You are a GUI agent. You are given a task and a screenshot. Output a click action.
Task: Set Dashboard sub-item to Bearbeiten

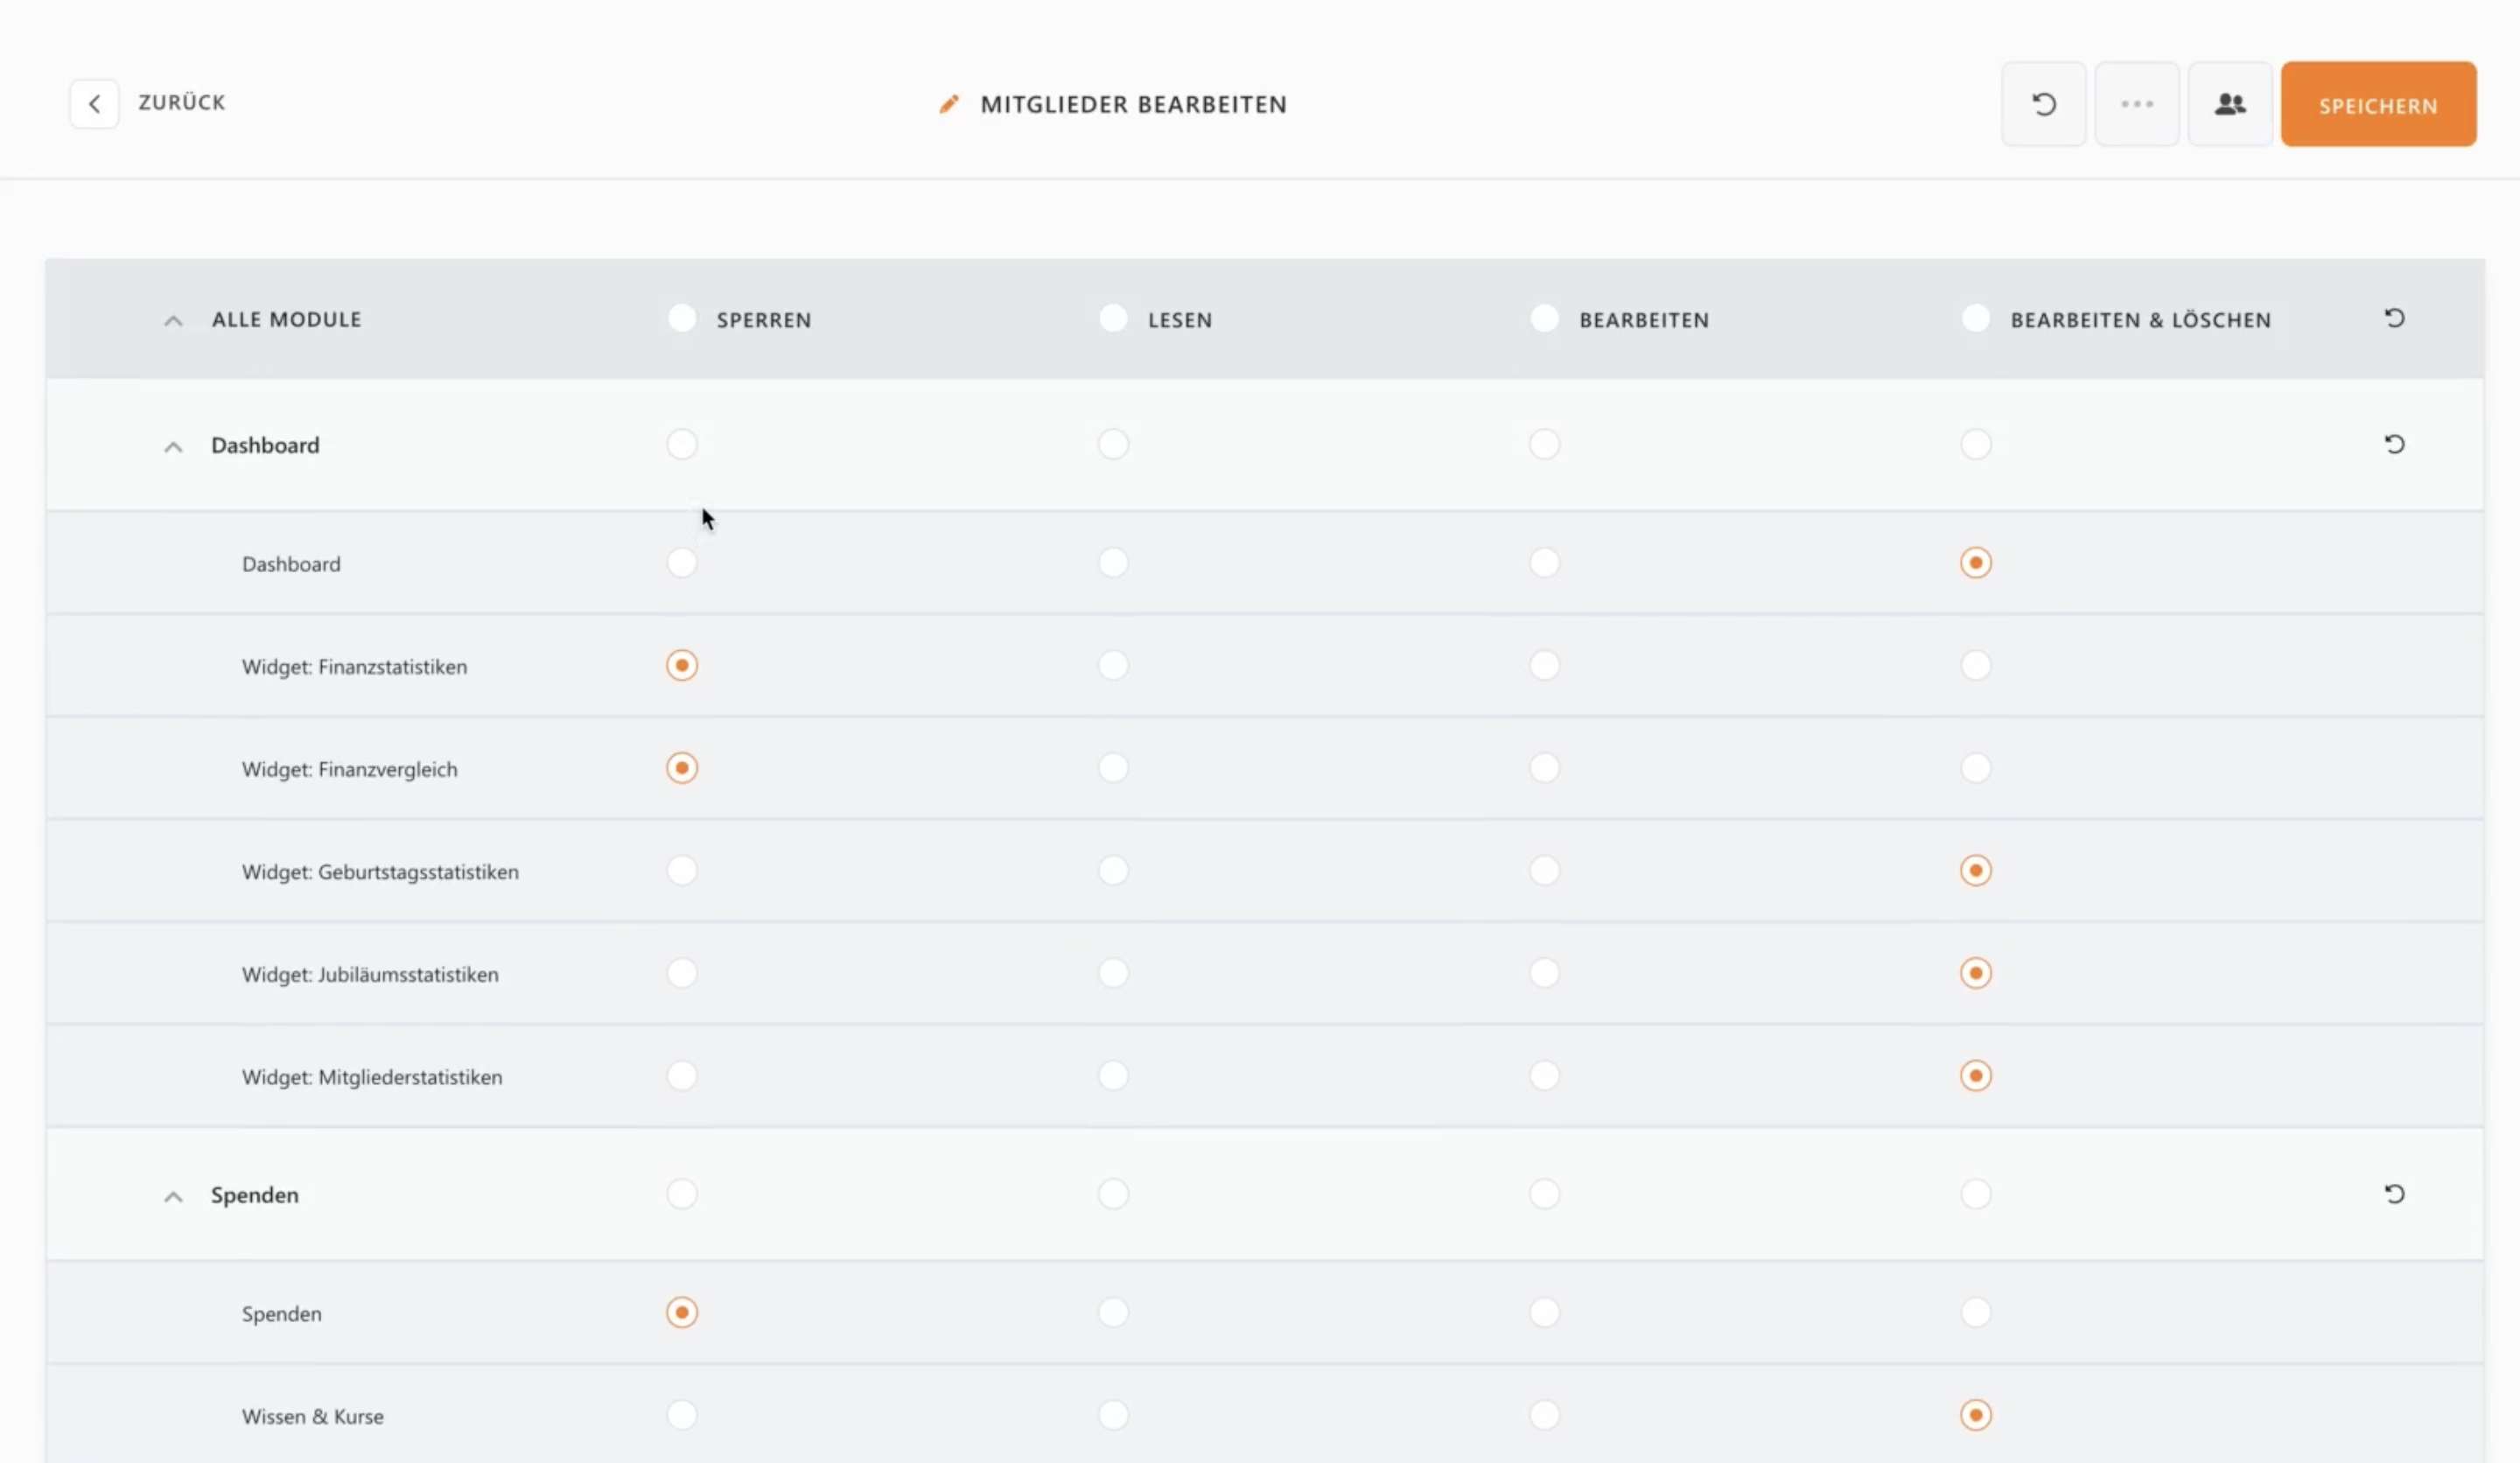tap(1545, 563)
